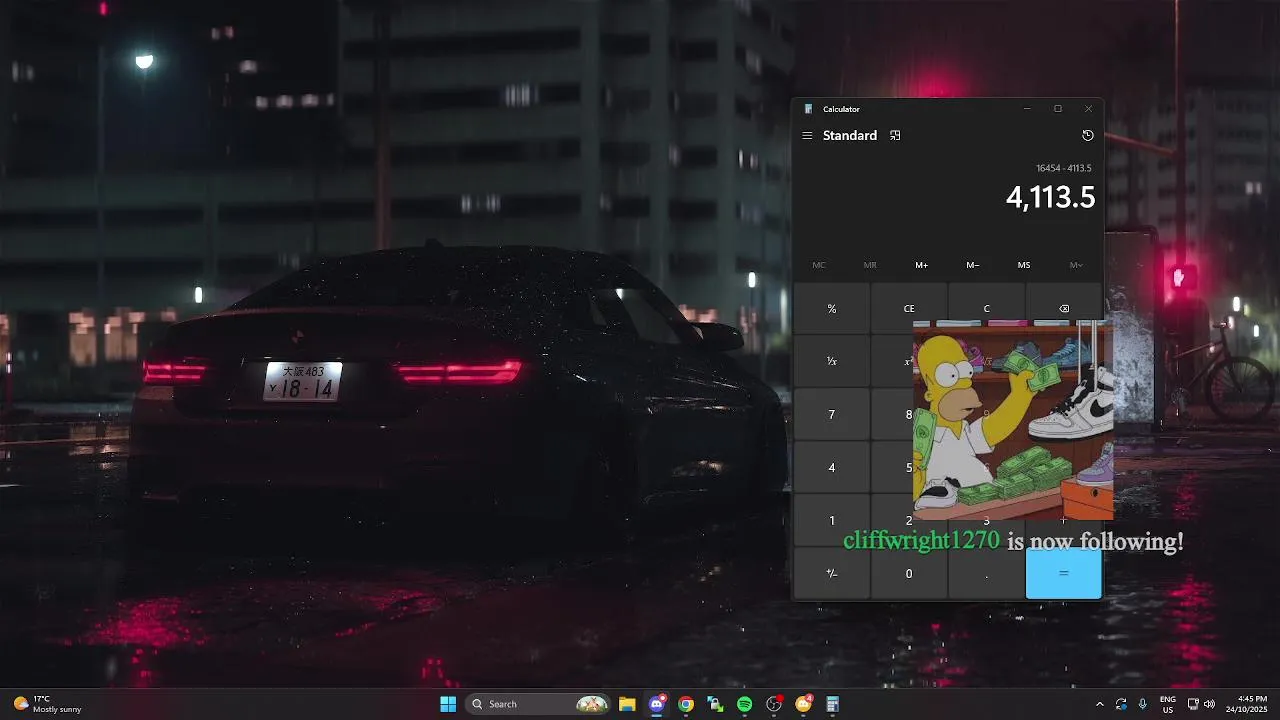Click the Calculator taskbar icon
Image resolution: width=1280 pixels, height=720 pixels.
tap(833, 704)
